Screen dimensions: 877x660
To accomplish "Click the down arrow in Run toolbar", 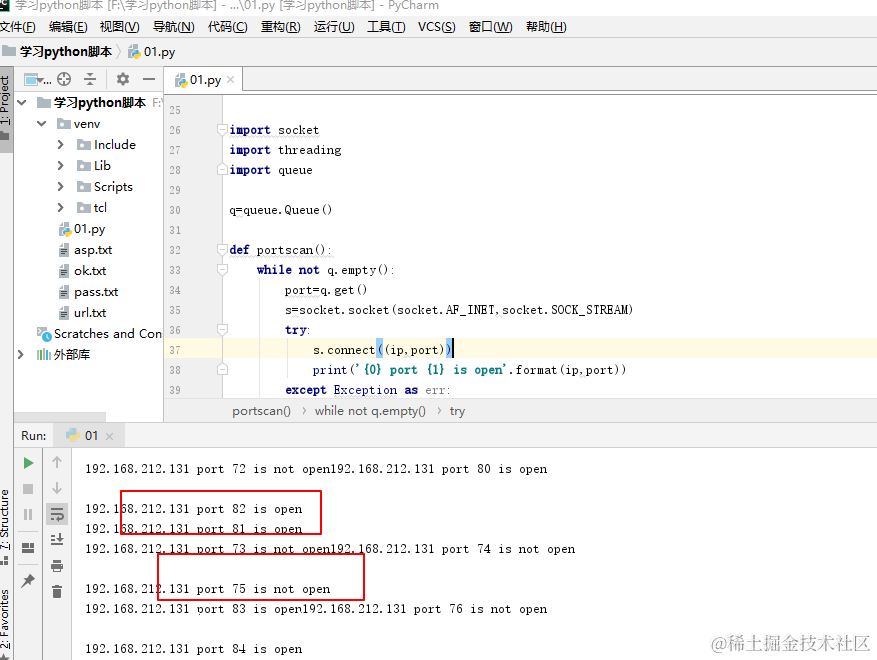I will [x=57, y=488].
